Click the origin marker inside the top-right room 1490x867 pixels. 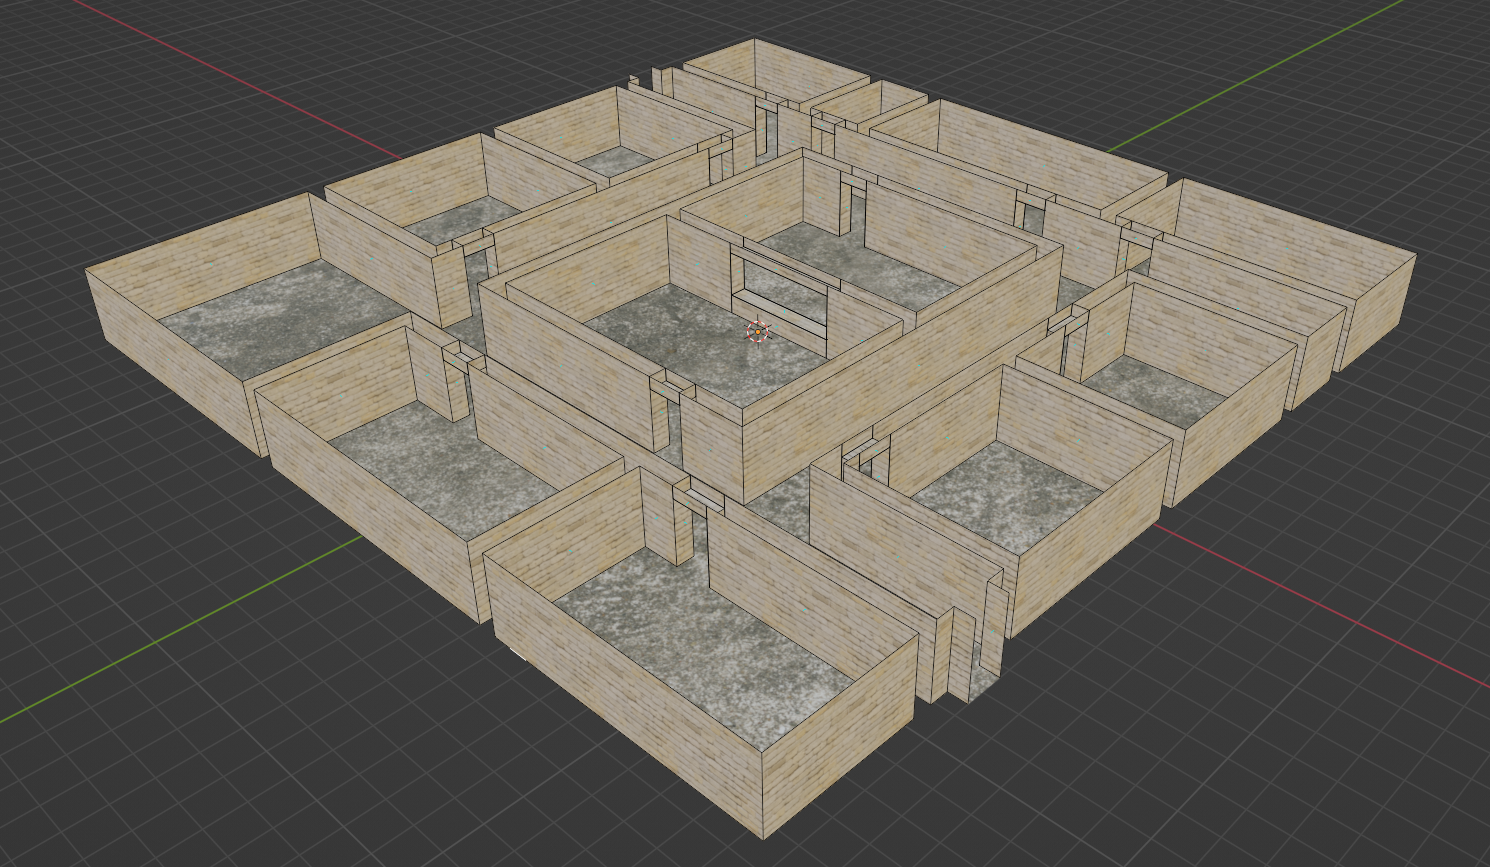[1287, 248]
